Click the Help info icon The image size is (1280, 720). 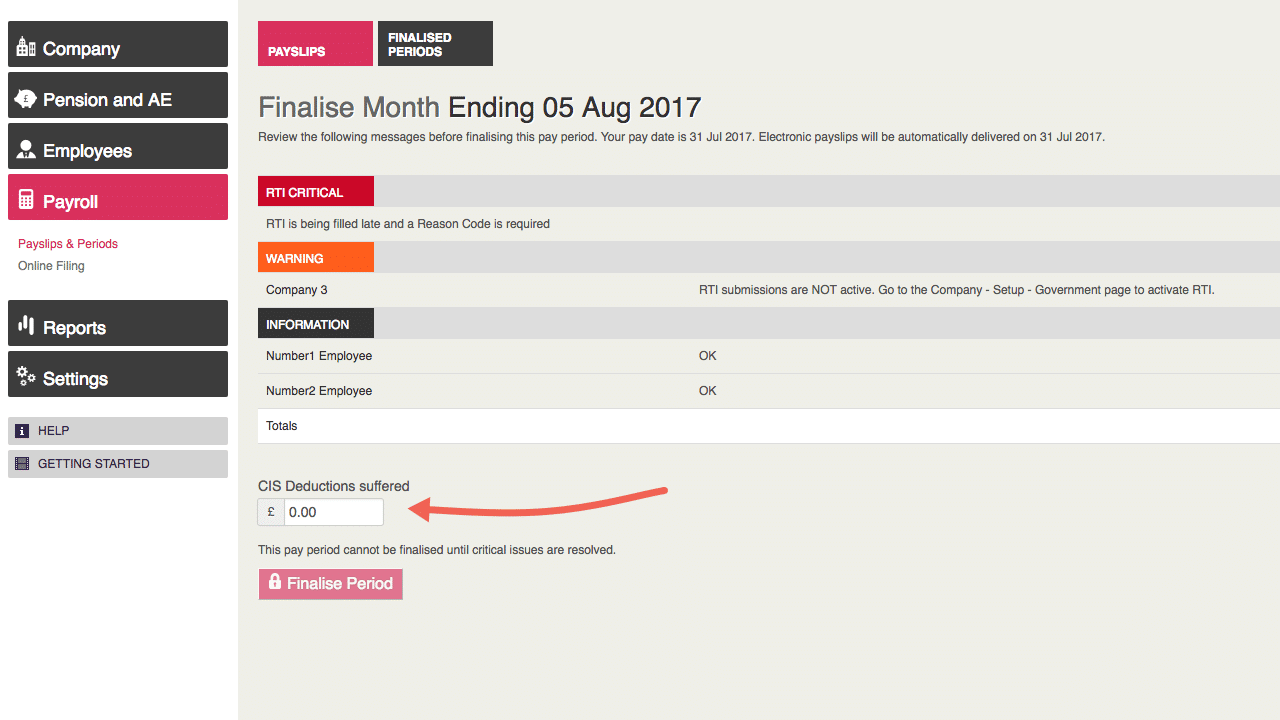click(22, 431)
